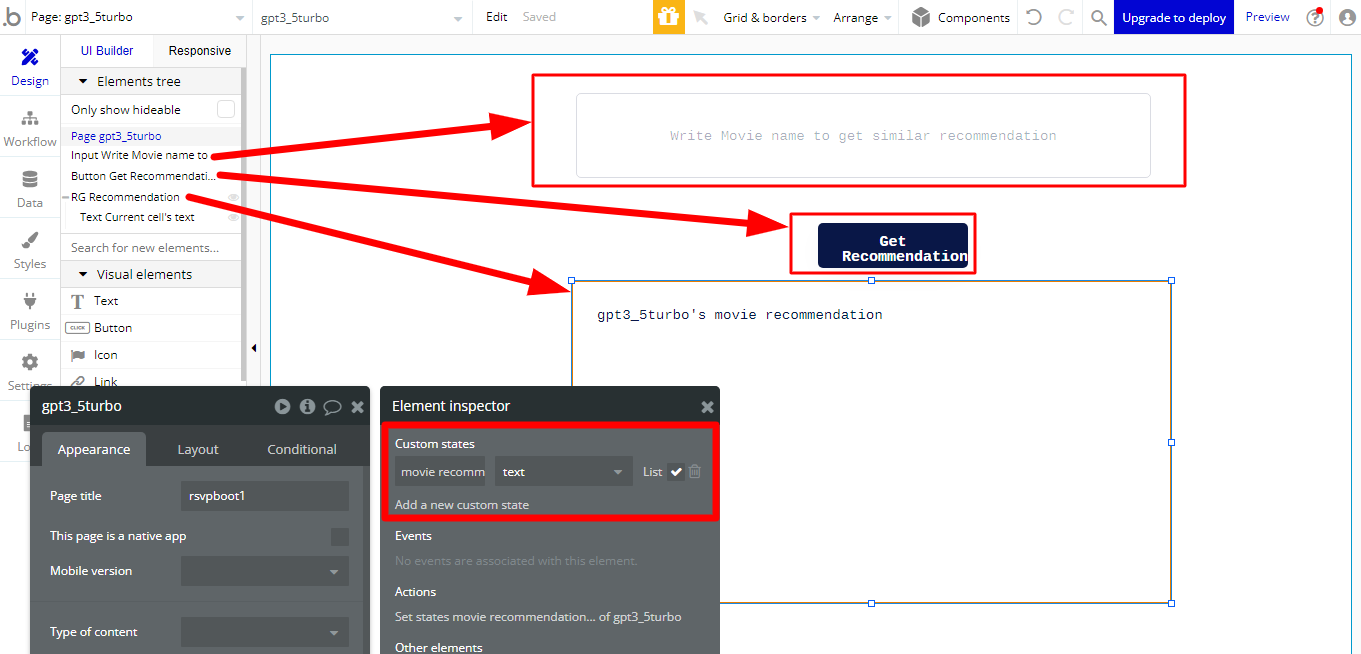This screenshot has width=1361, height=654.
Task: Add a Text visual element
Action: point(151,301)
